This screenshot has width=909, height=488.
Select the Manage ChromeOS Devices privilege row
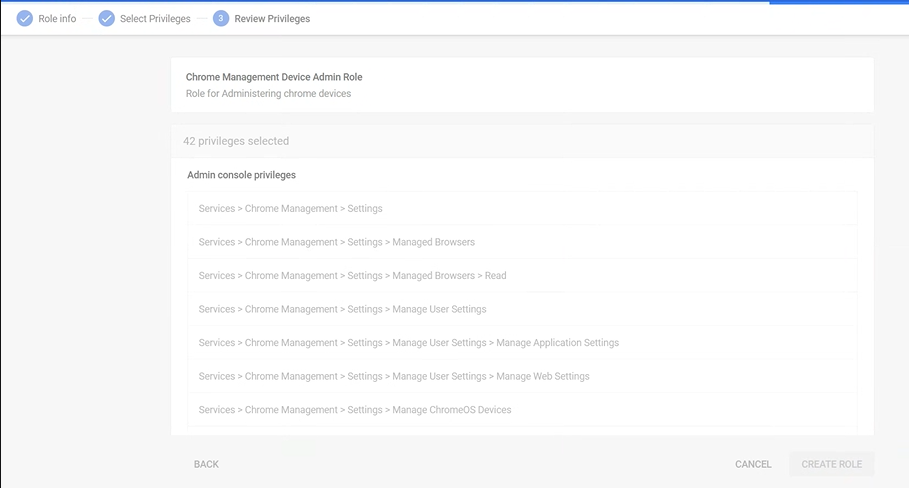point(355,410)
